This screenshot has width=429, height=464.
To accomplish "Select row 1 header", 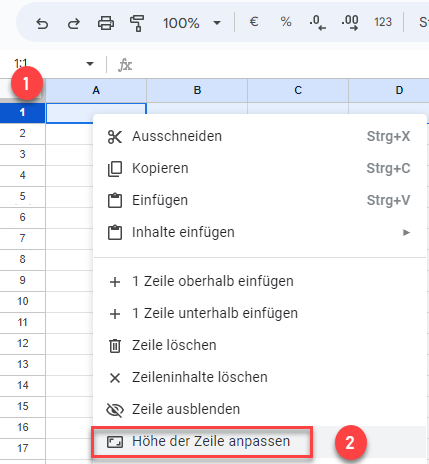I will tap(22, 113).
